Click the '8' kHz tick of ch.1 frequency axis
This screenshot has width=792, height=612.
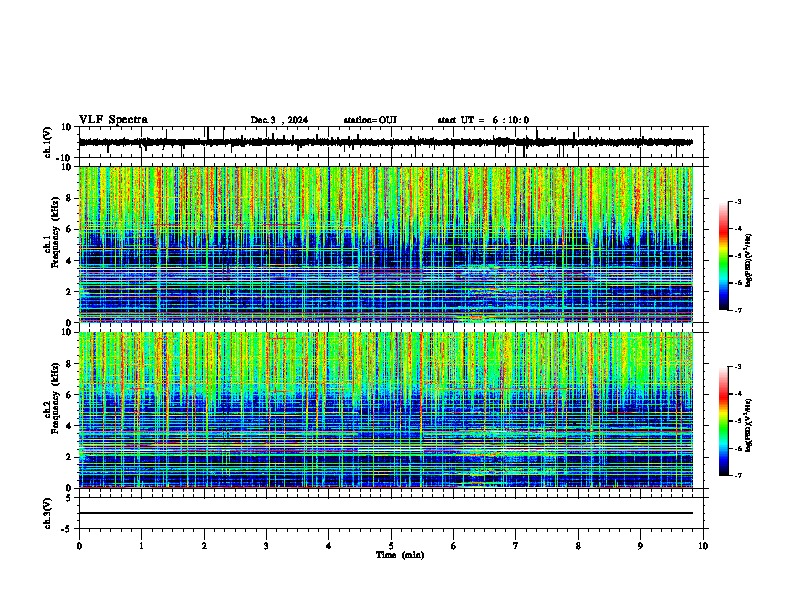click(x=71, y=198)
